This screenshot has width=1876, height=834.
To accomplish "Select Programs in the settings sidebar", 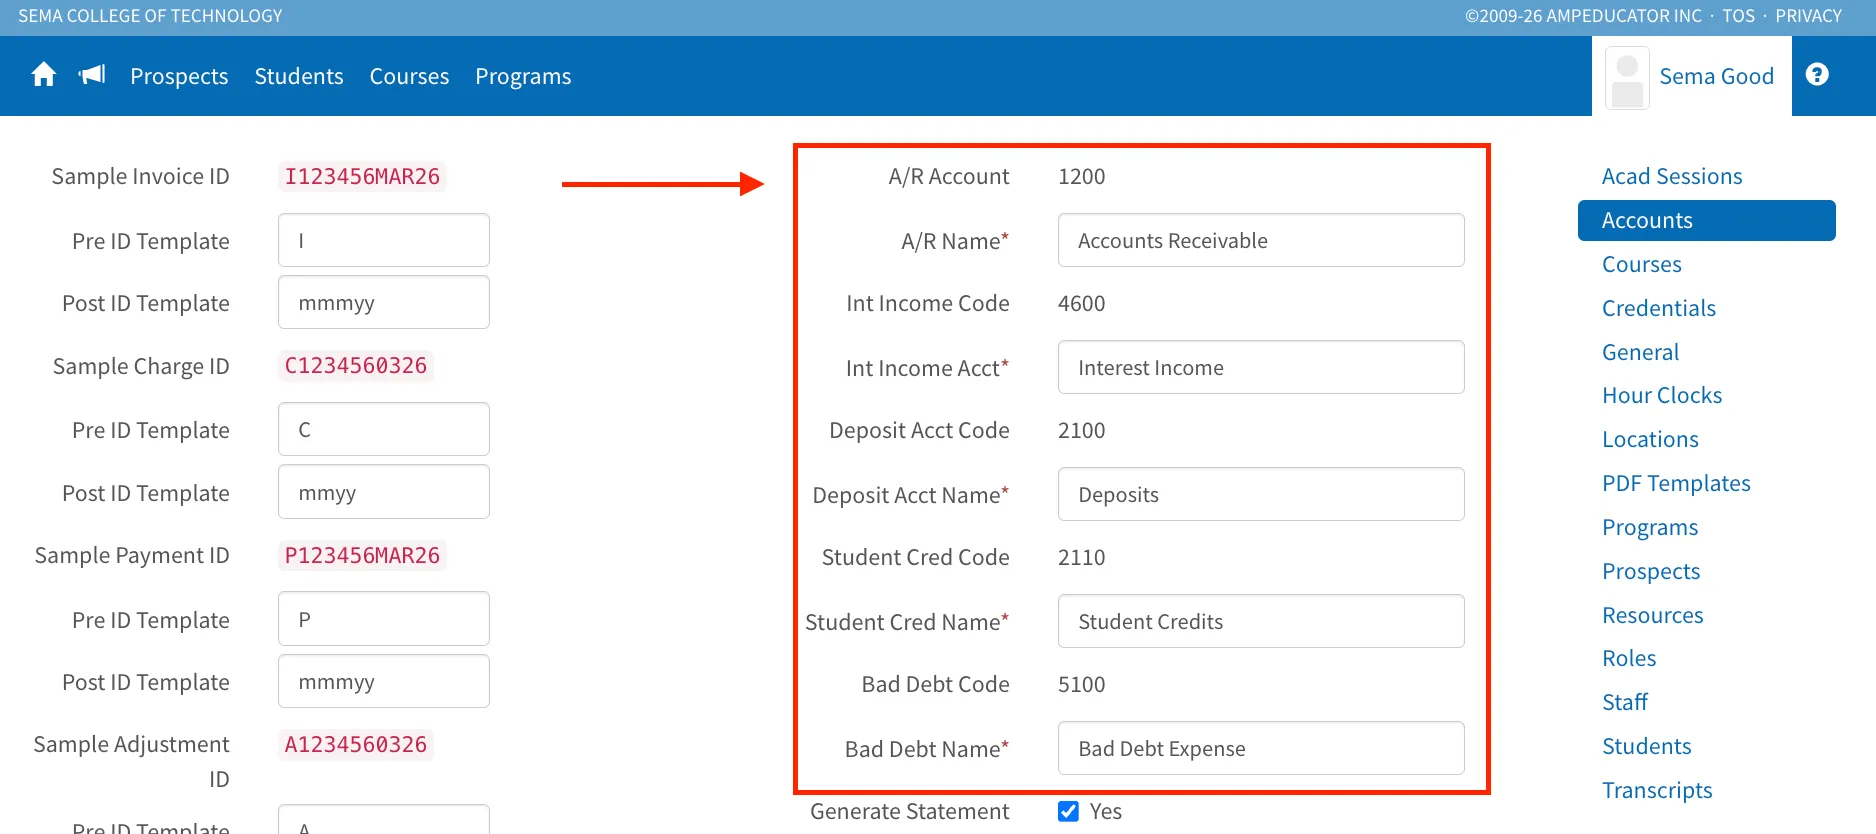I will click(x=1650, y=527).
